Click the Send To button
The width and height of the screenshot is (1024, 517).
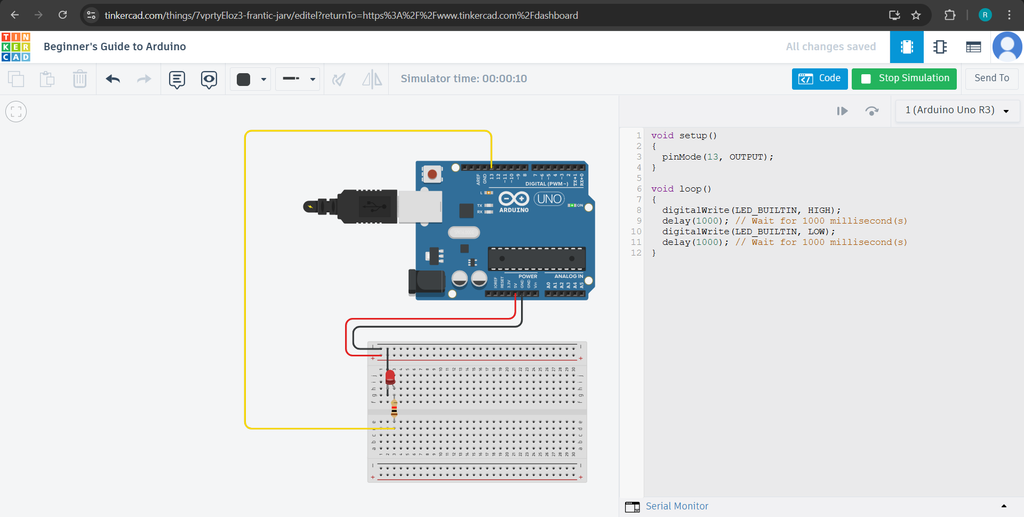991,78
